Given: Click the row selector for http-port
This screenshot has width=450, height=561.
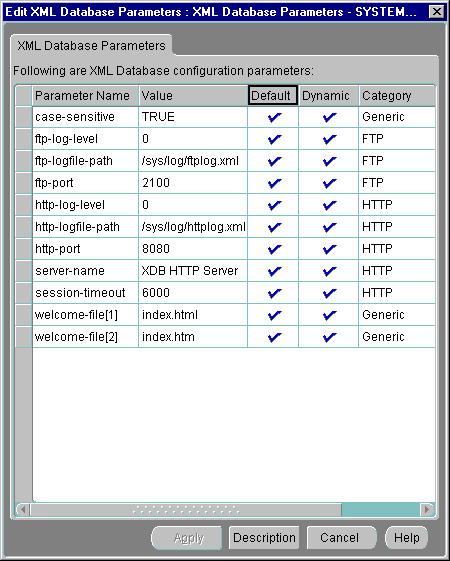Looking at the screenshot, I should (x=24, y=249).
